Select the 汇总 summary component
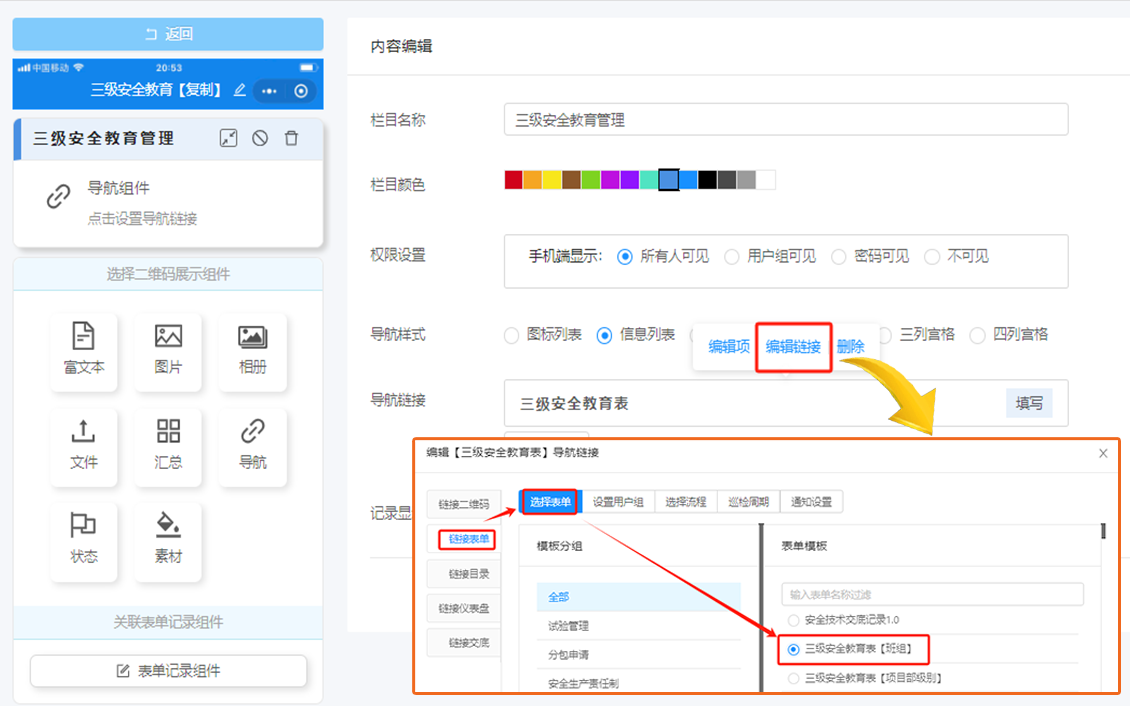This screenshot has height=706, width=1130. [x=168, y=445]
